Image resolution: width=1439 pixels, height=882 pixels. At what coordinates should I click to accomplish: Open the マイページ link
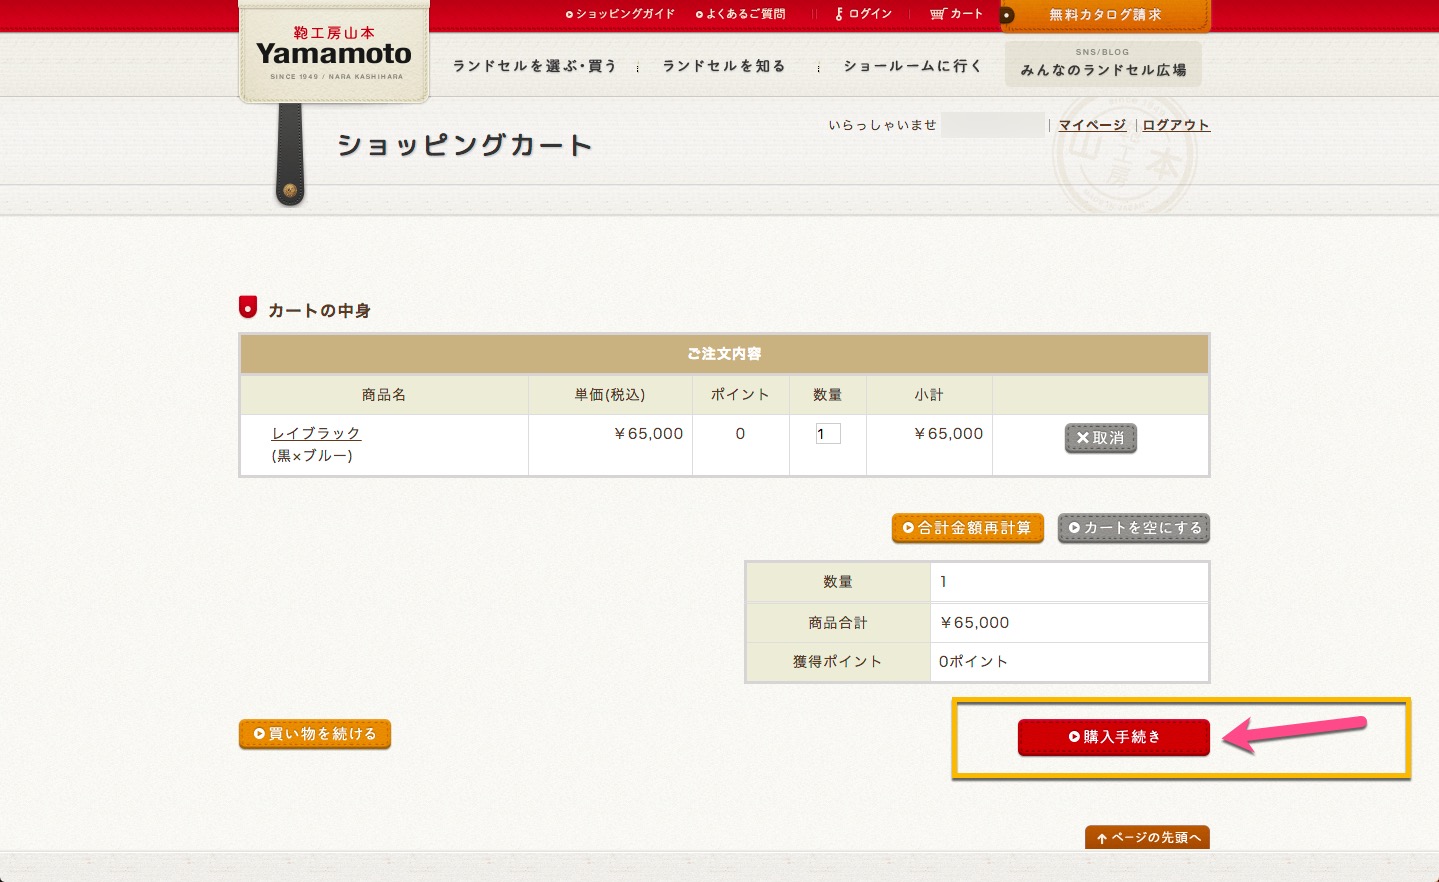pos(1092,125)
